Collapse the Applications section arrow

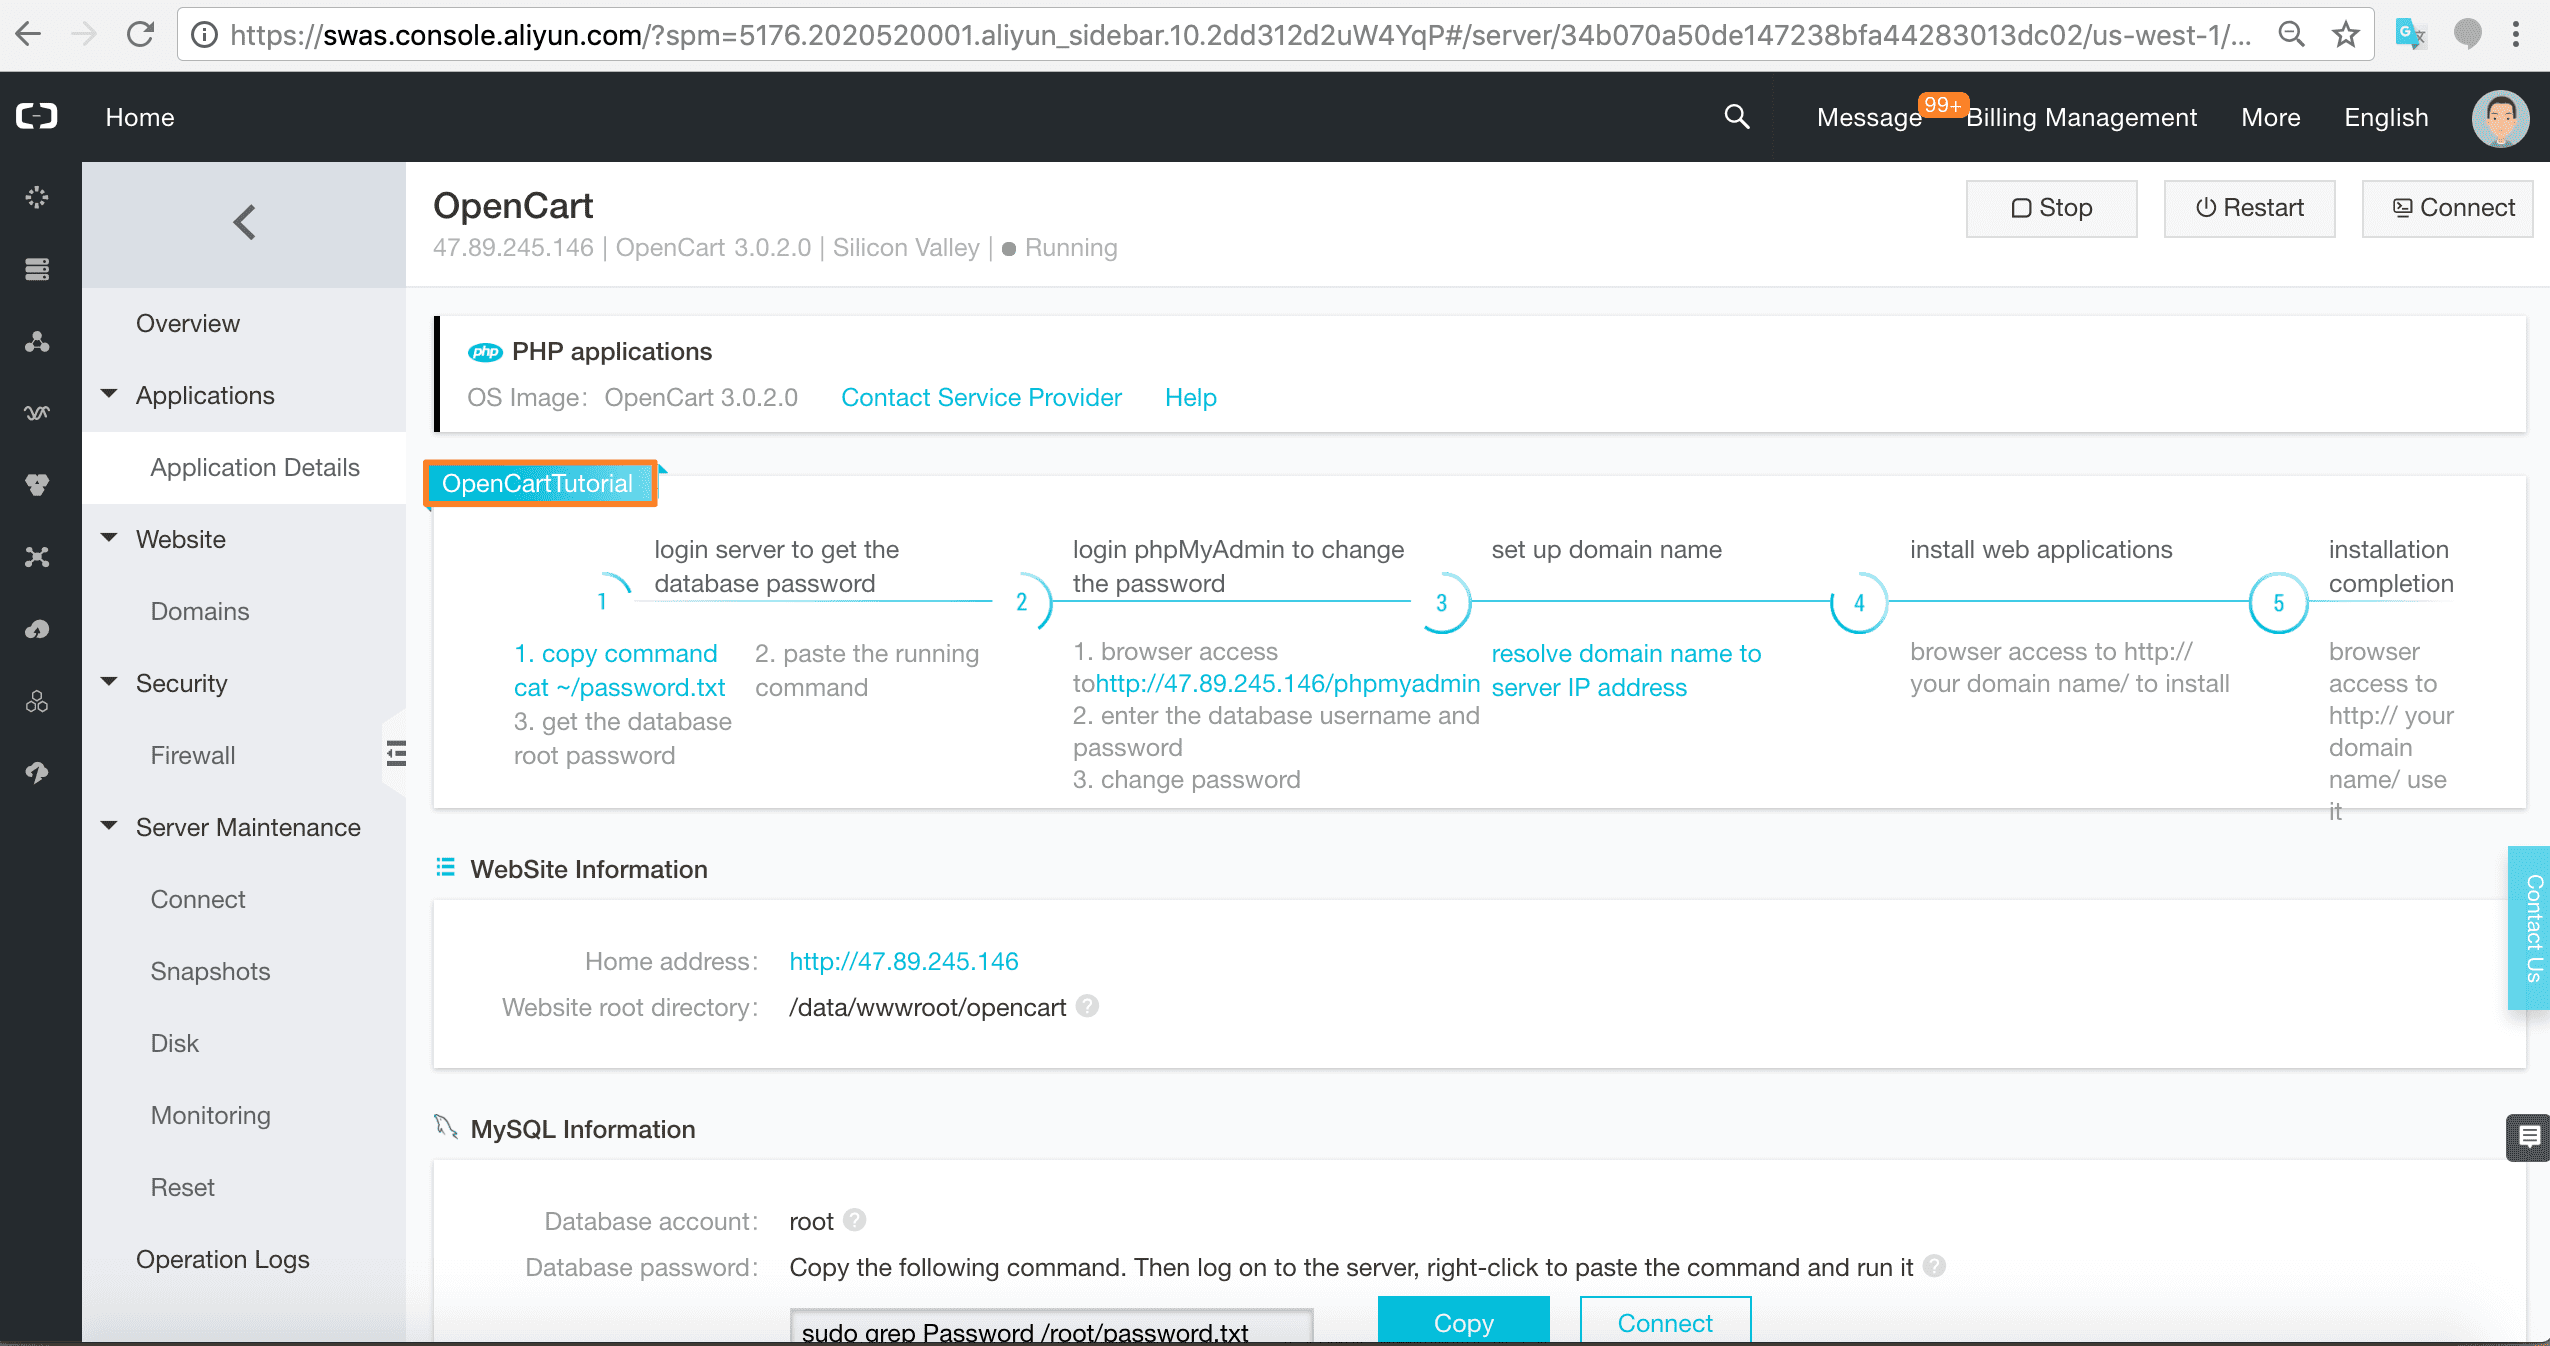110,394
